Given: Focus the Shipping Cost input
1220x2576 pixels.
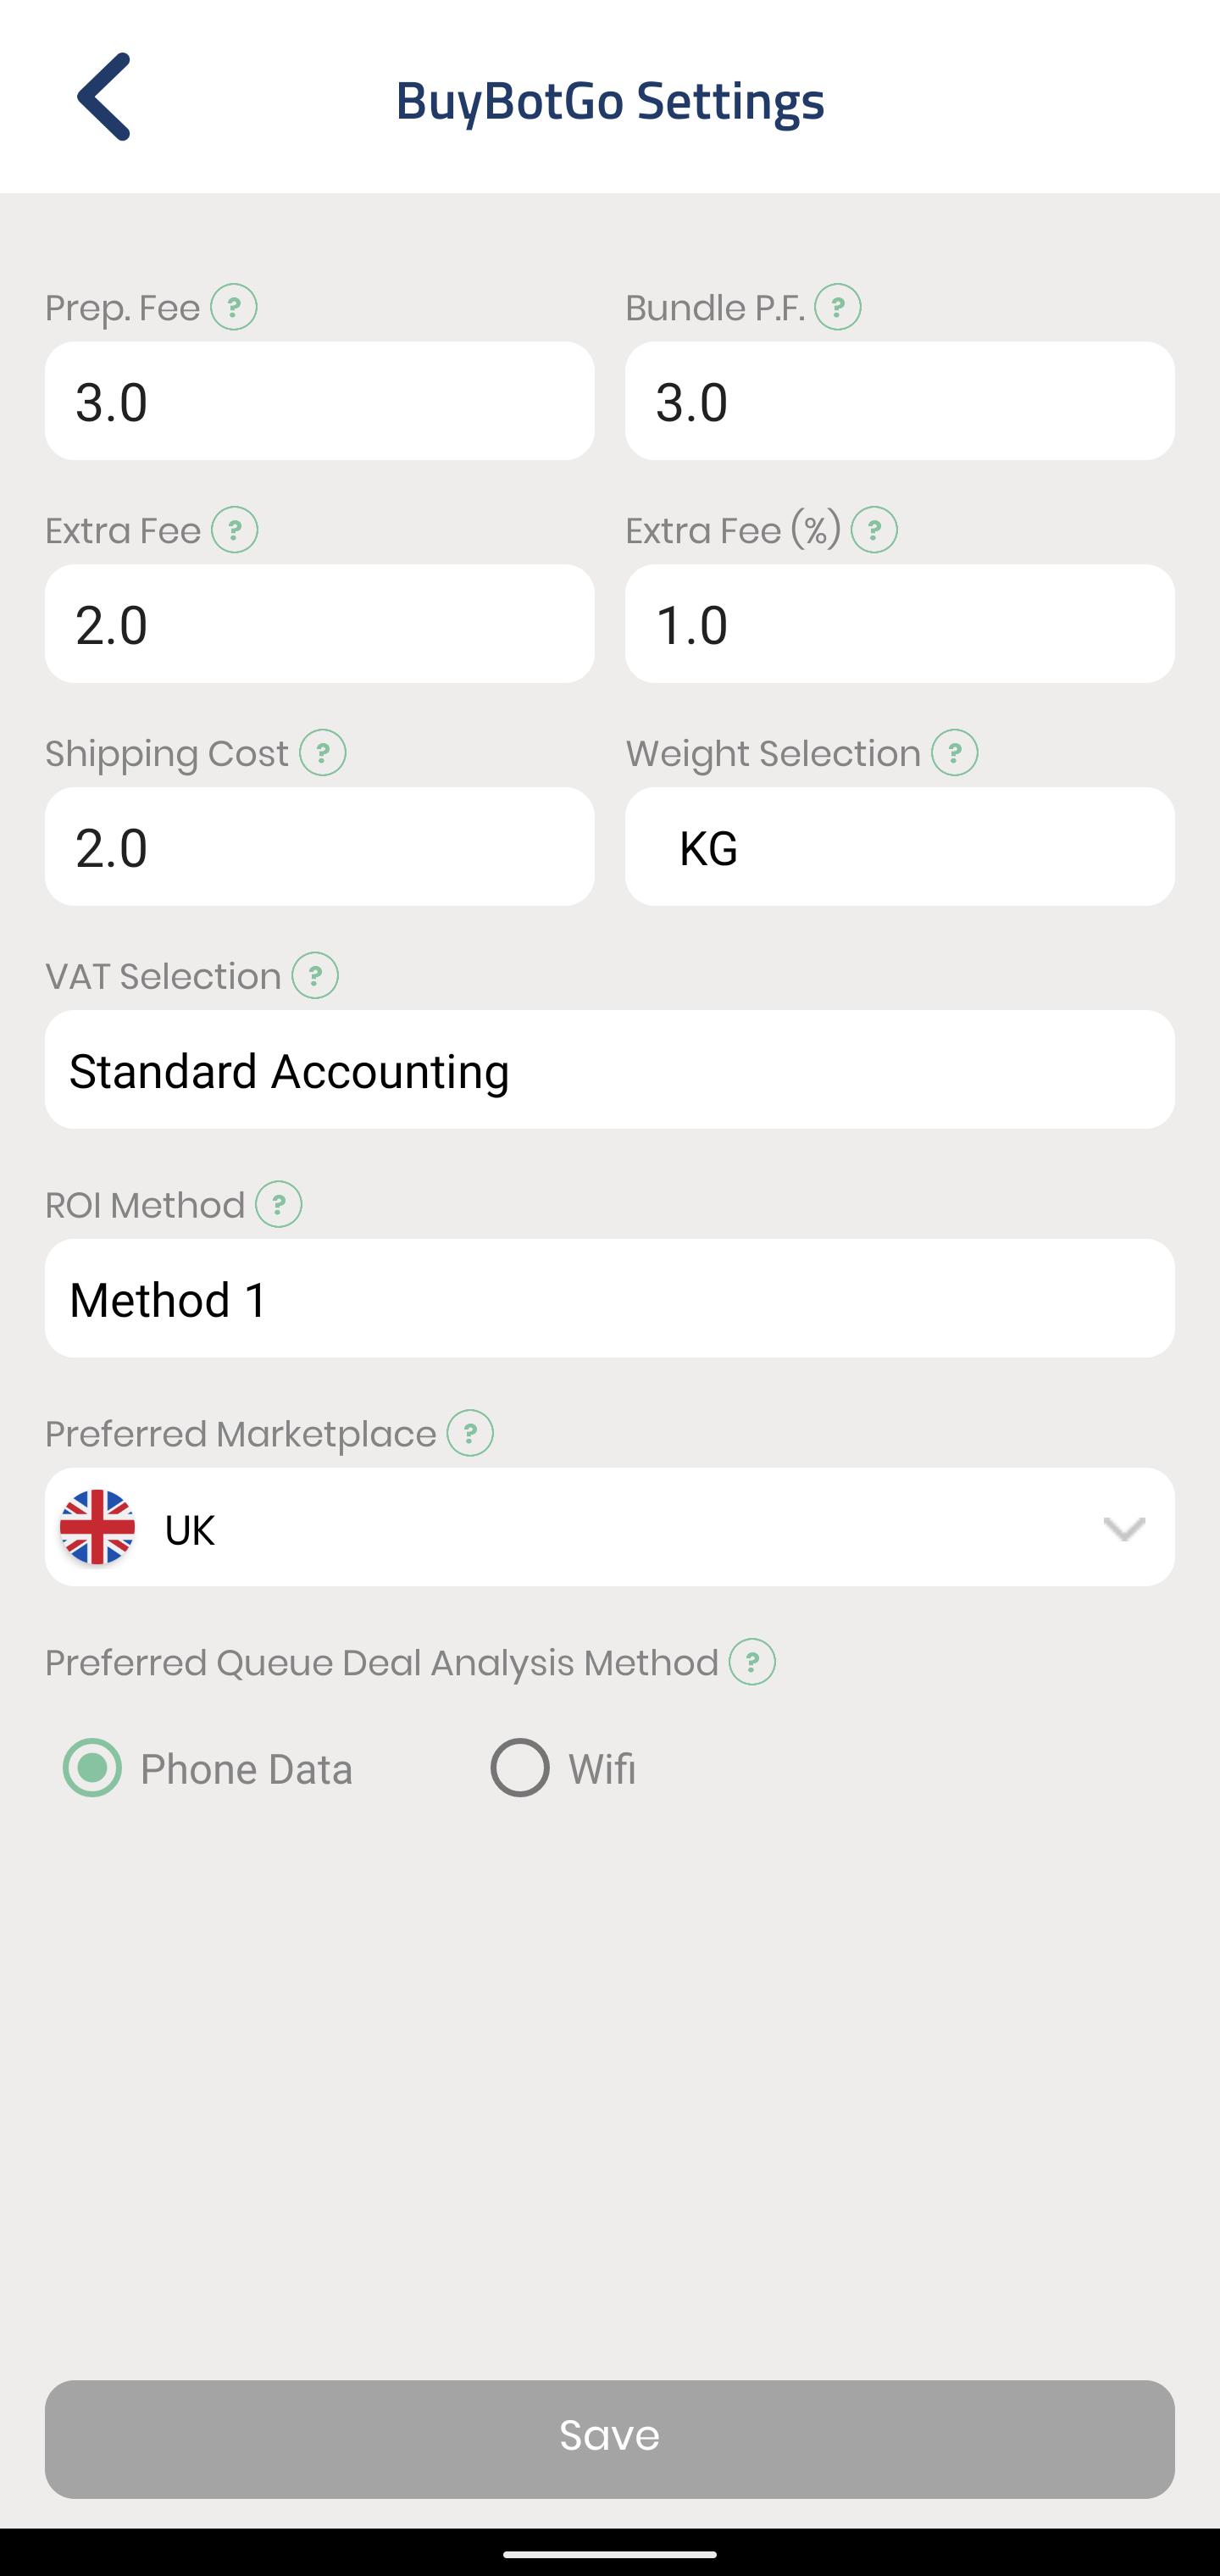Looking at the screenshot, I should [x=319, y=847].
